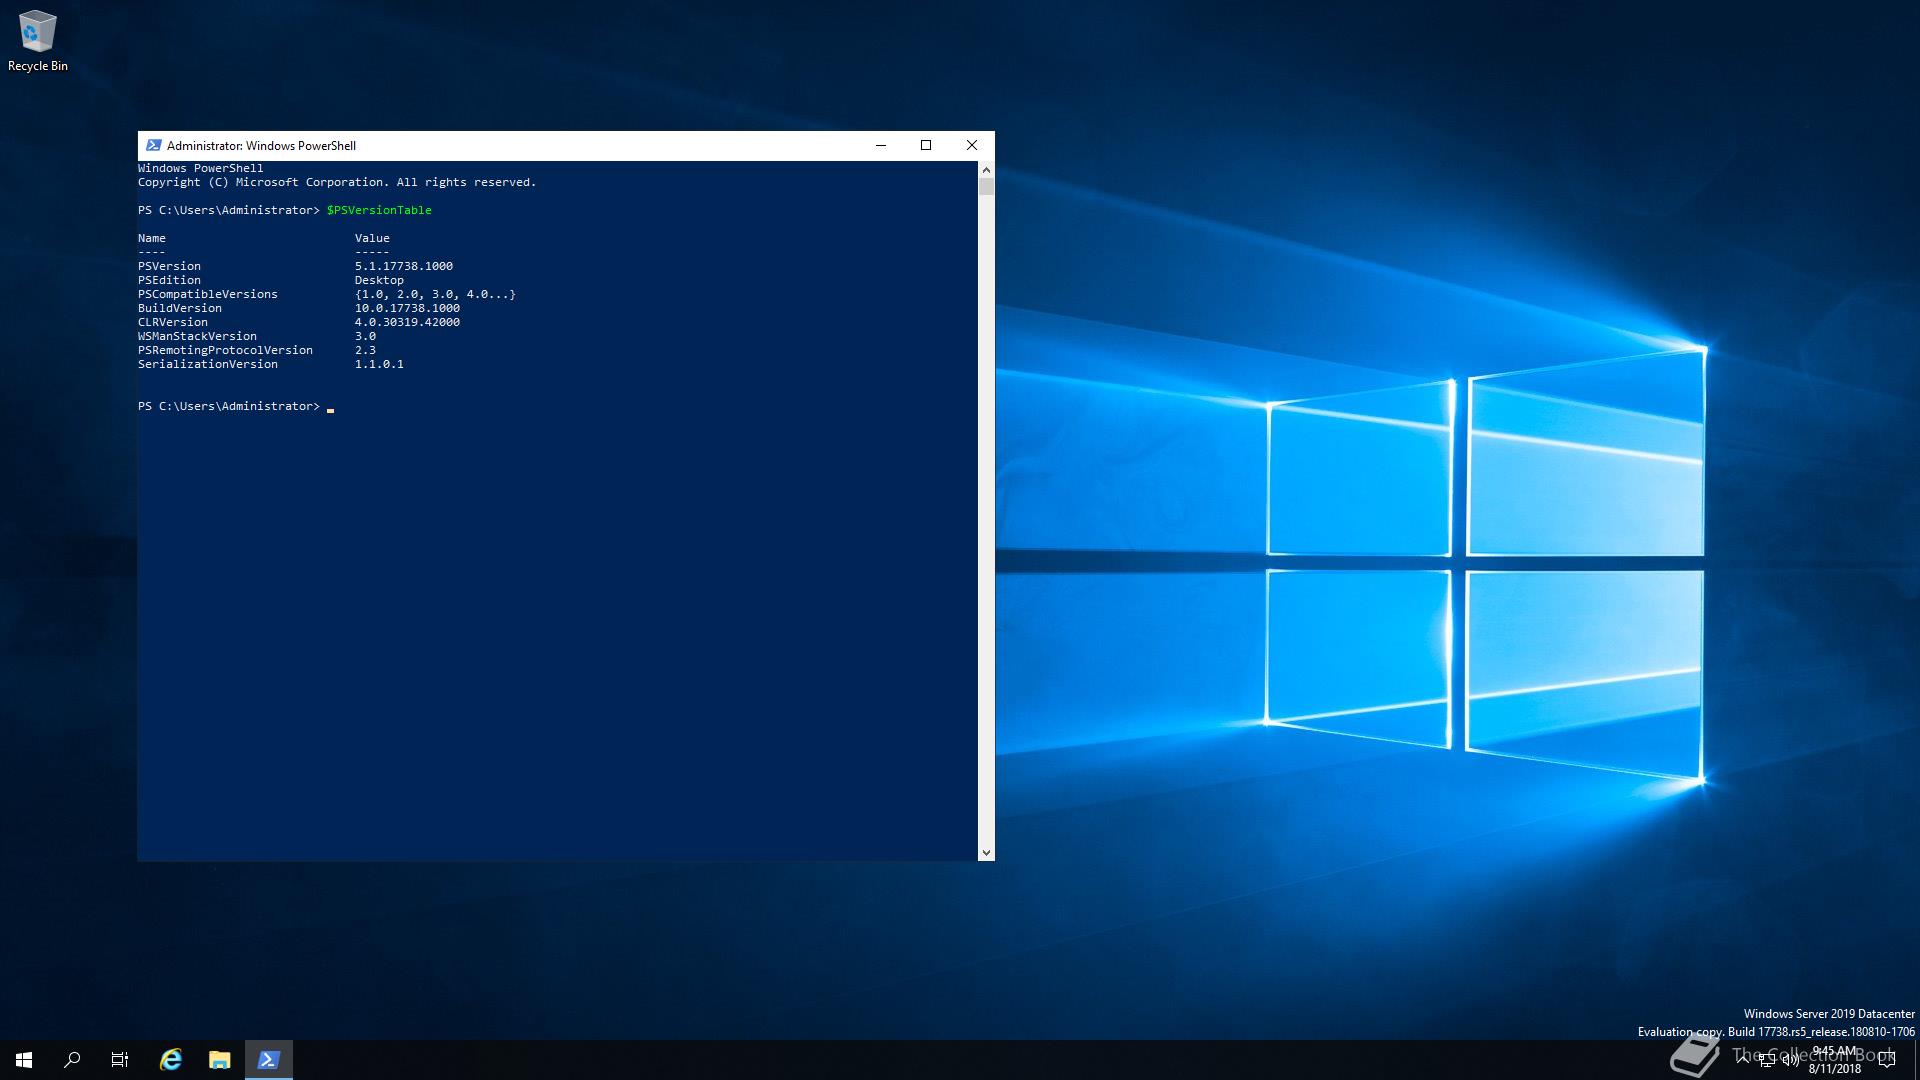Click the "Administrator: Windows PowerShell" title text

[x=261, y=145]
